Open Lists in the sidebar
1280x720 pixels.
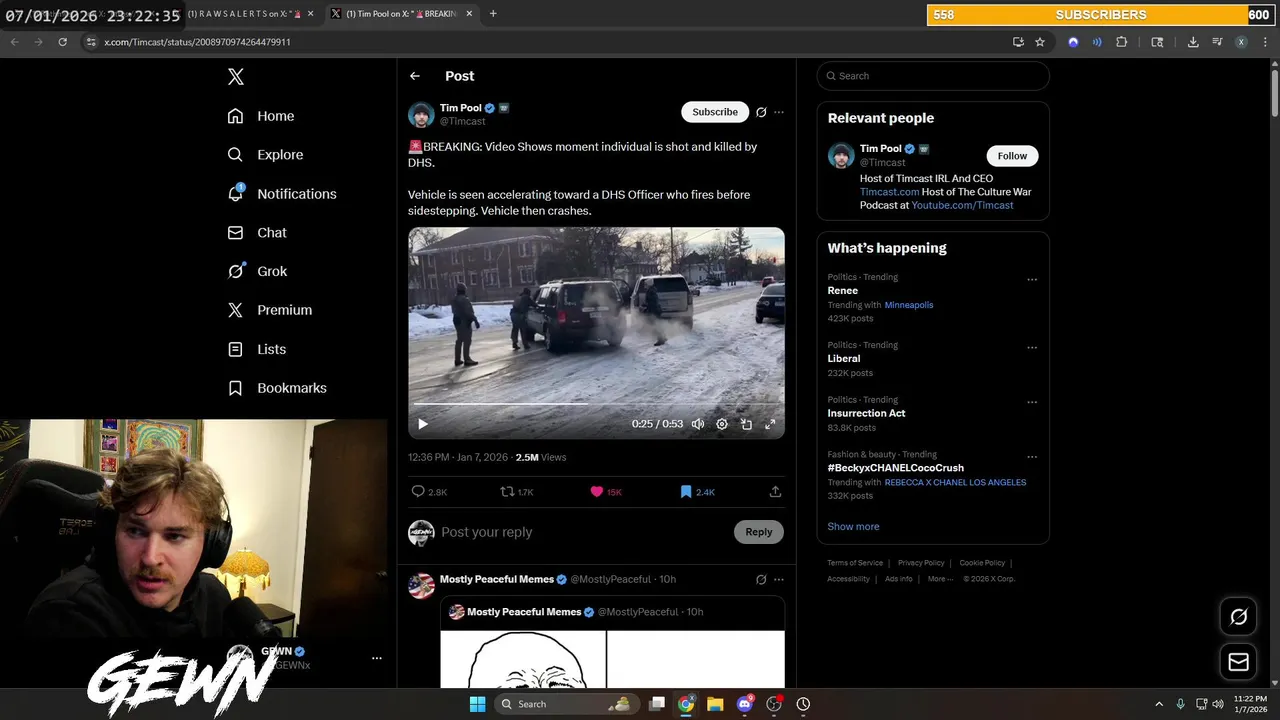click(x=257, y=349)
